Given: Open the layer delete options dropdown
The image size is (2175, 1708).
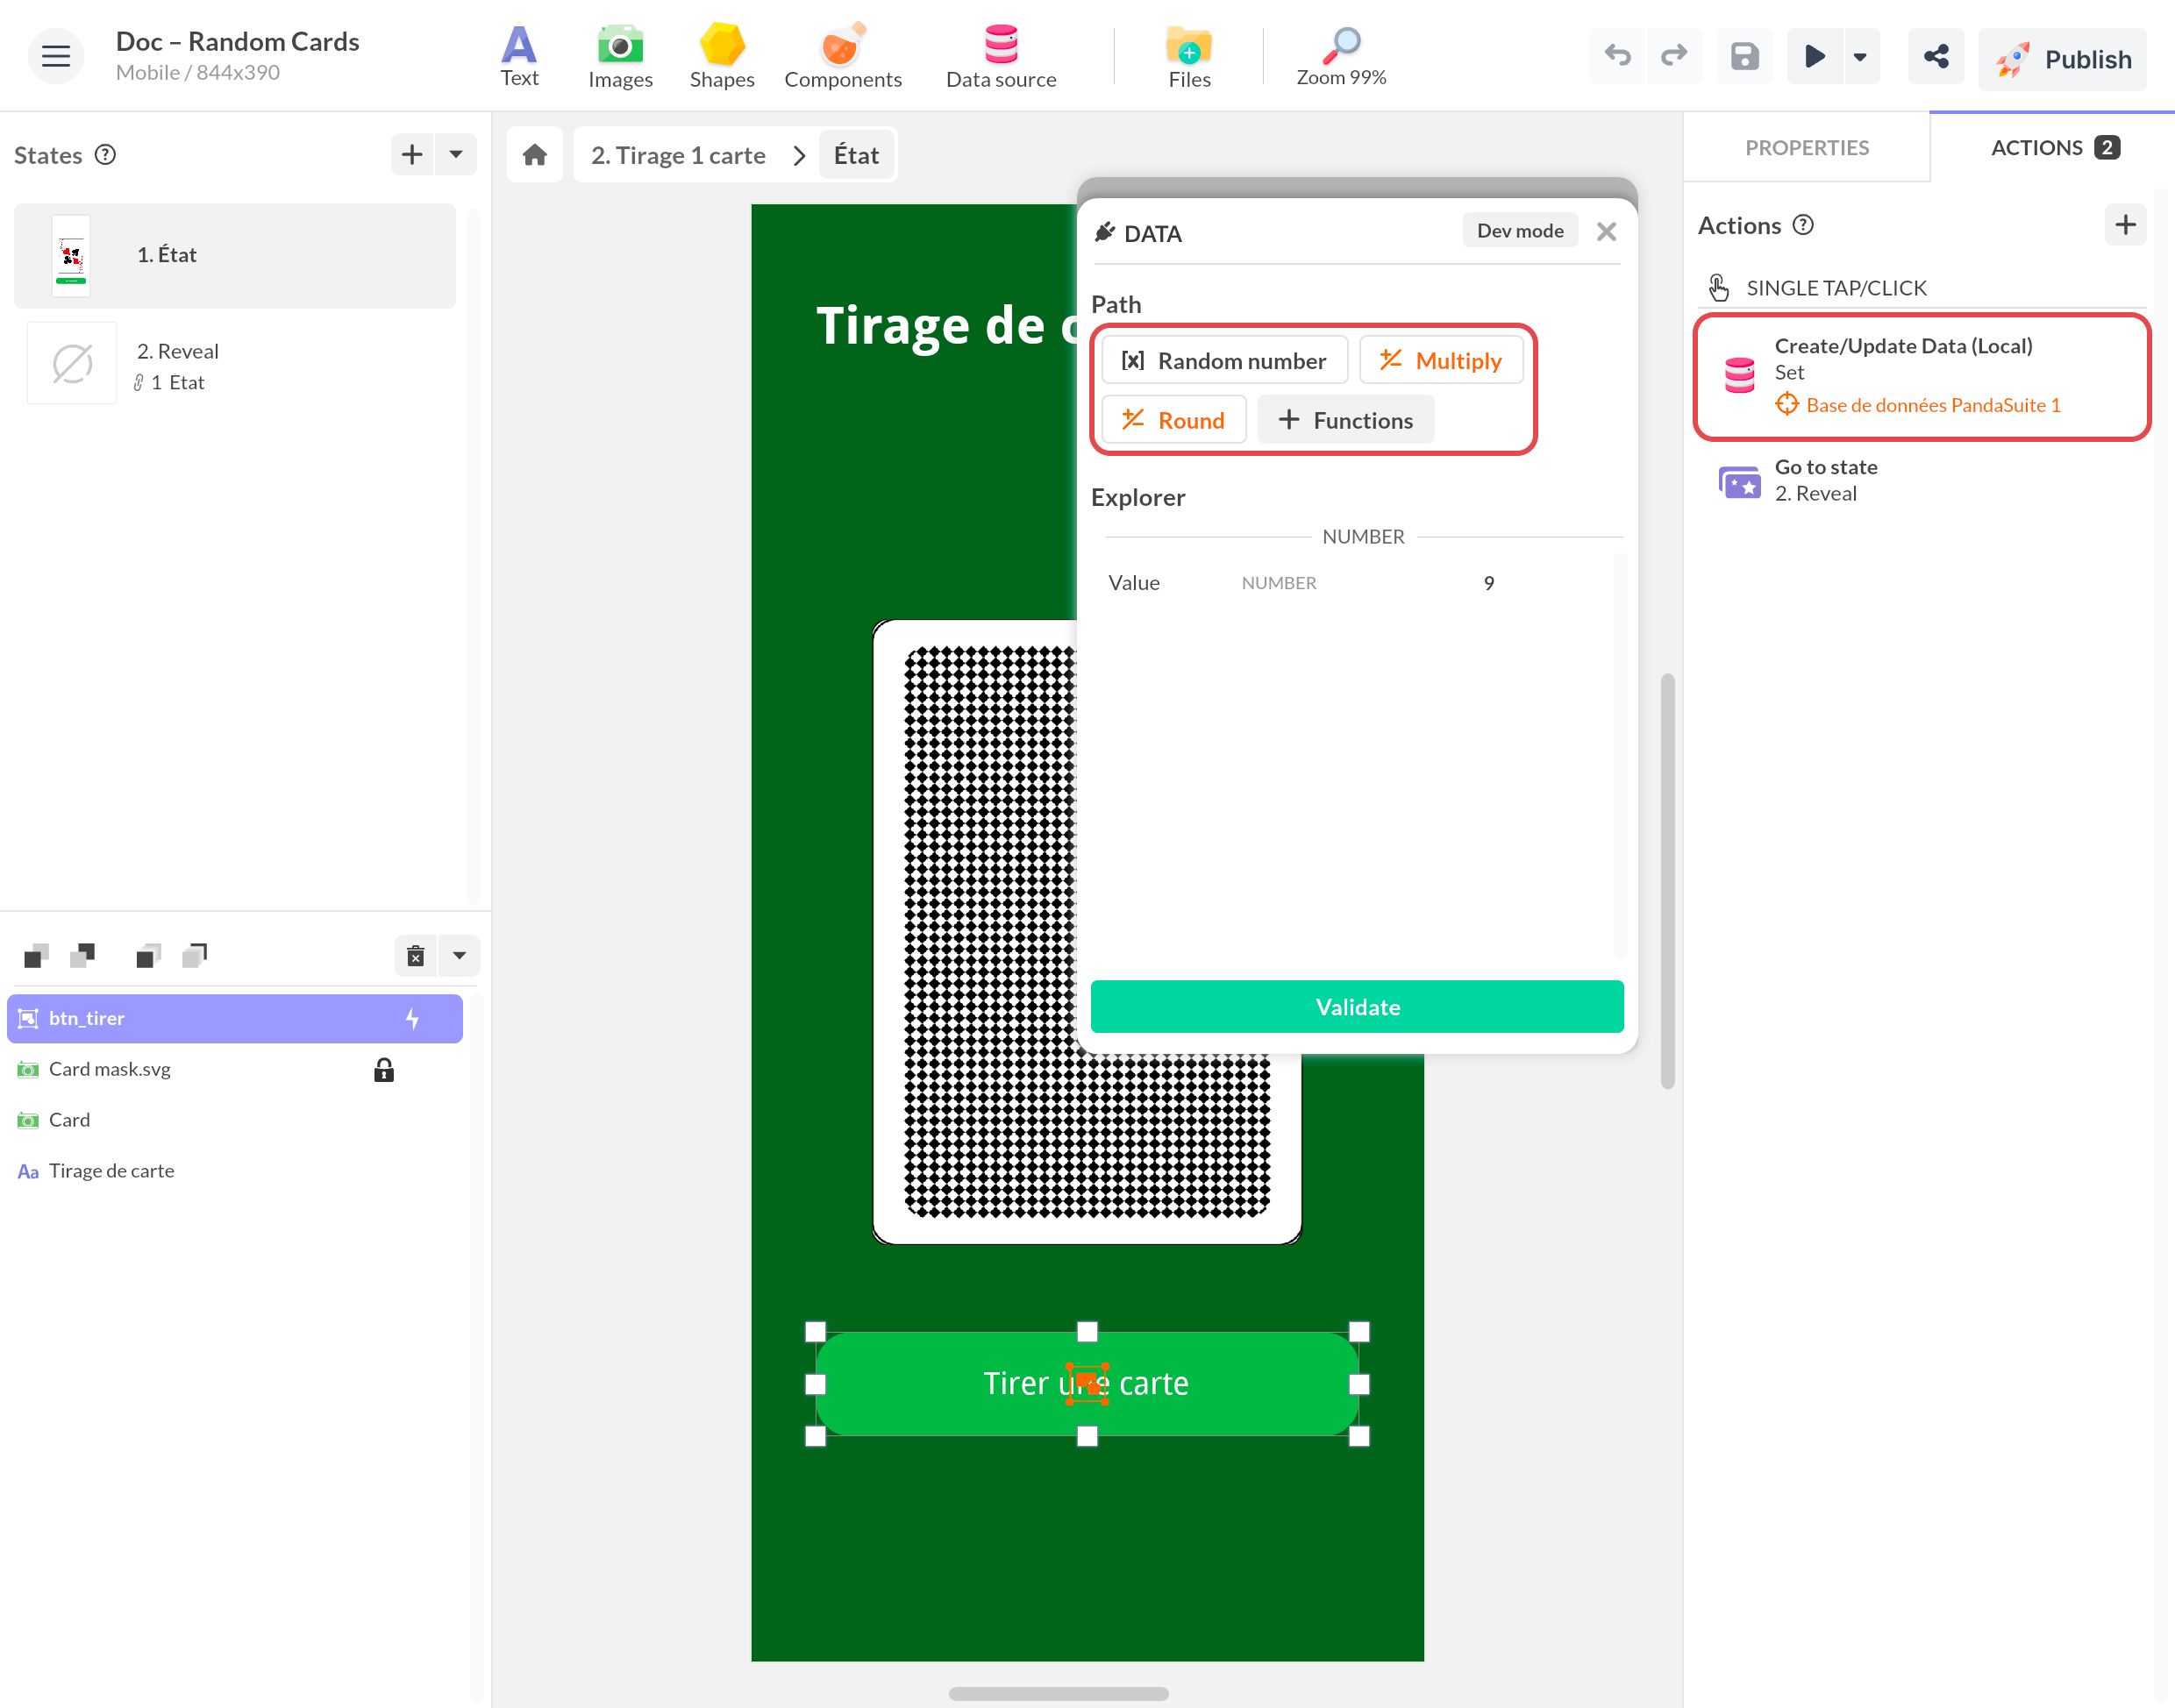Looking at the screenshot, I should tap(460, 956).
